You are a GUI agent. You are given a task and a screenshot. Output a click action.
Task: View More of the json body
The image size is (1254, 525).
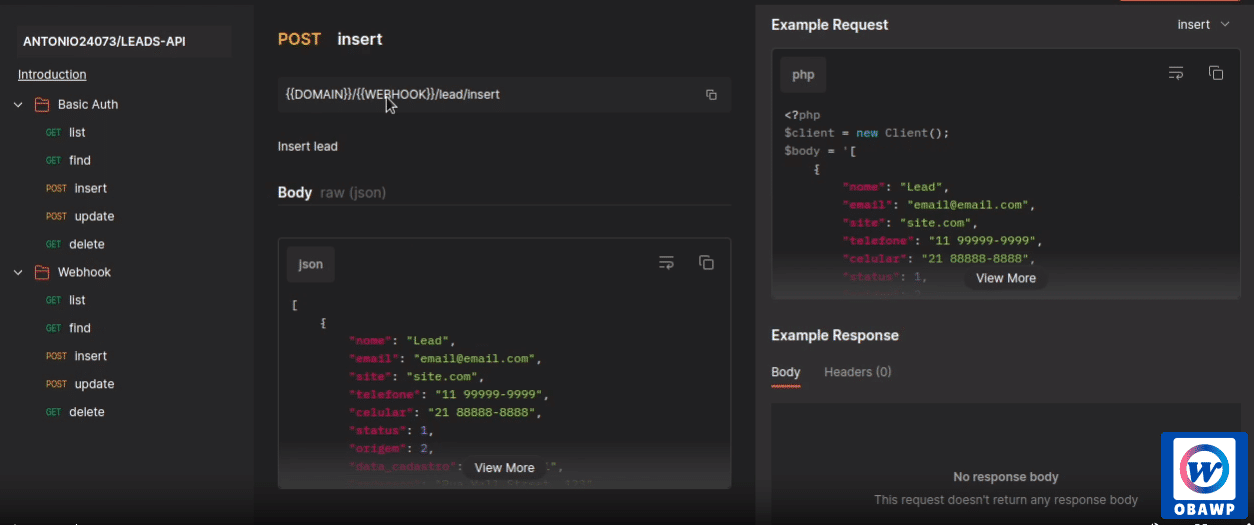tap(504, 468)
